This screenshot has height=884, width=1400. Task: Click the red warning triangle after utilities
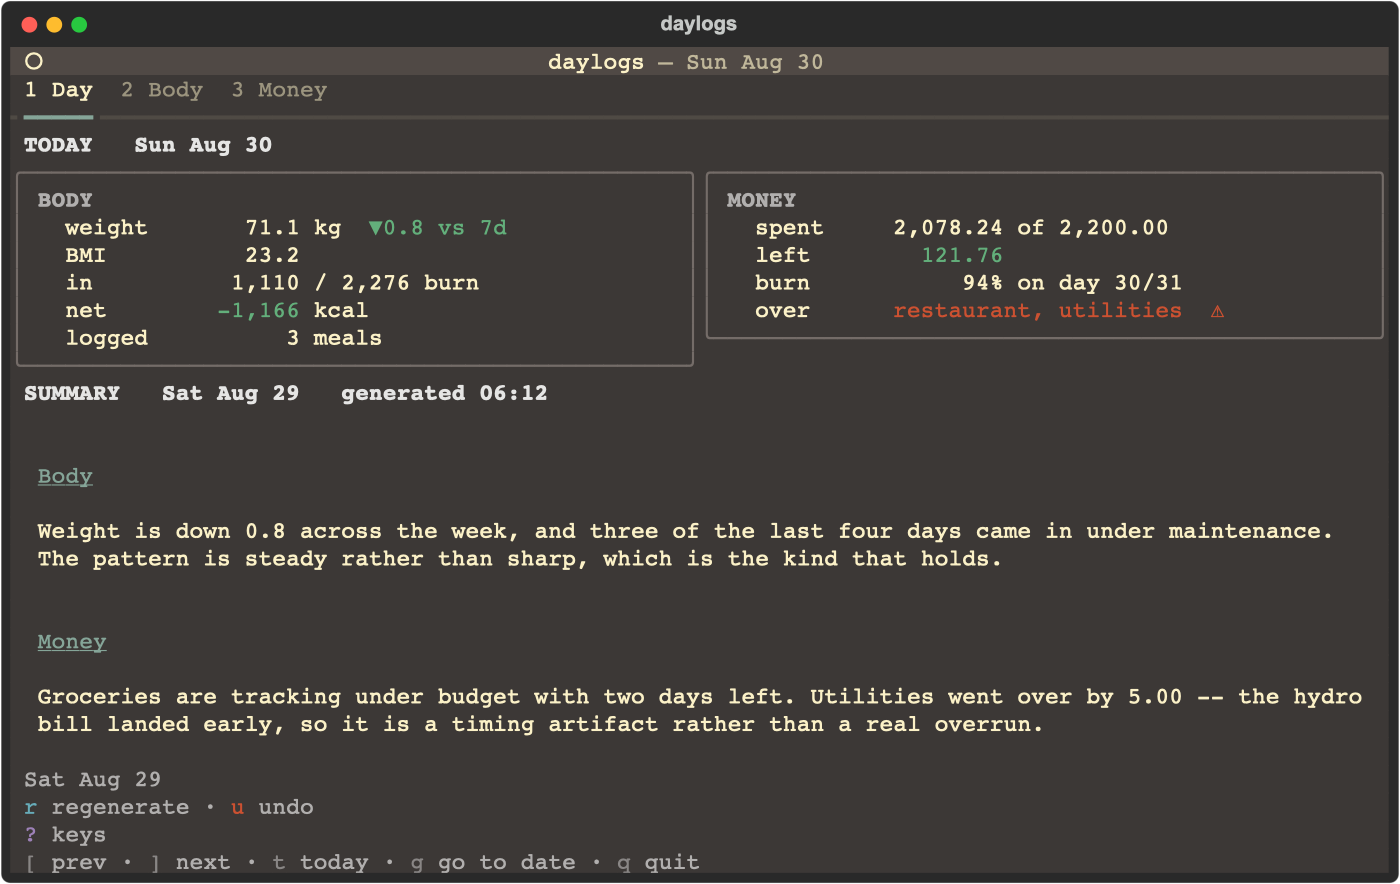coord(1217,311)
